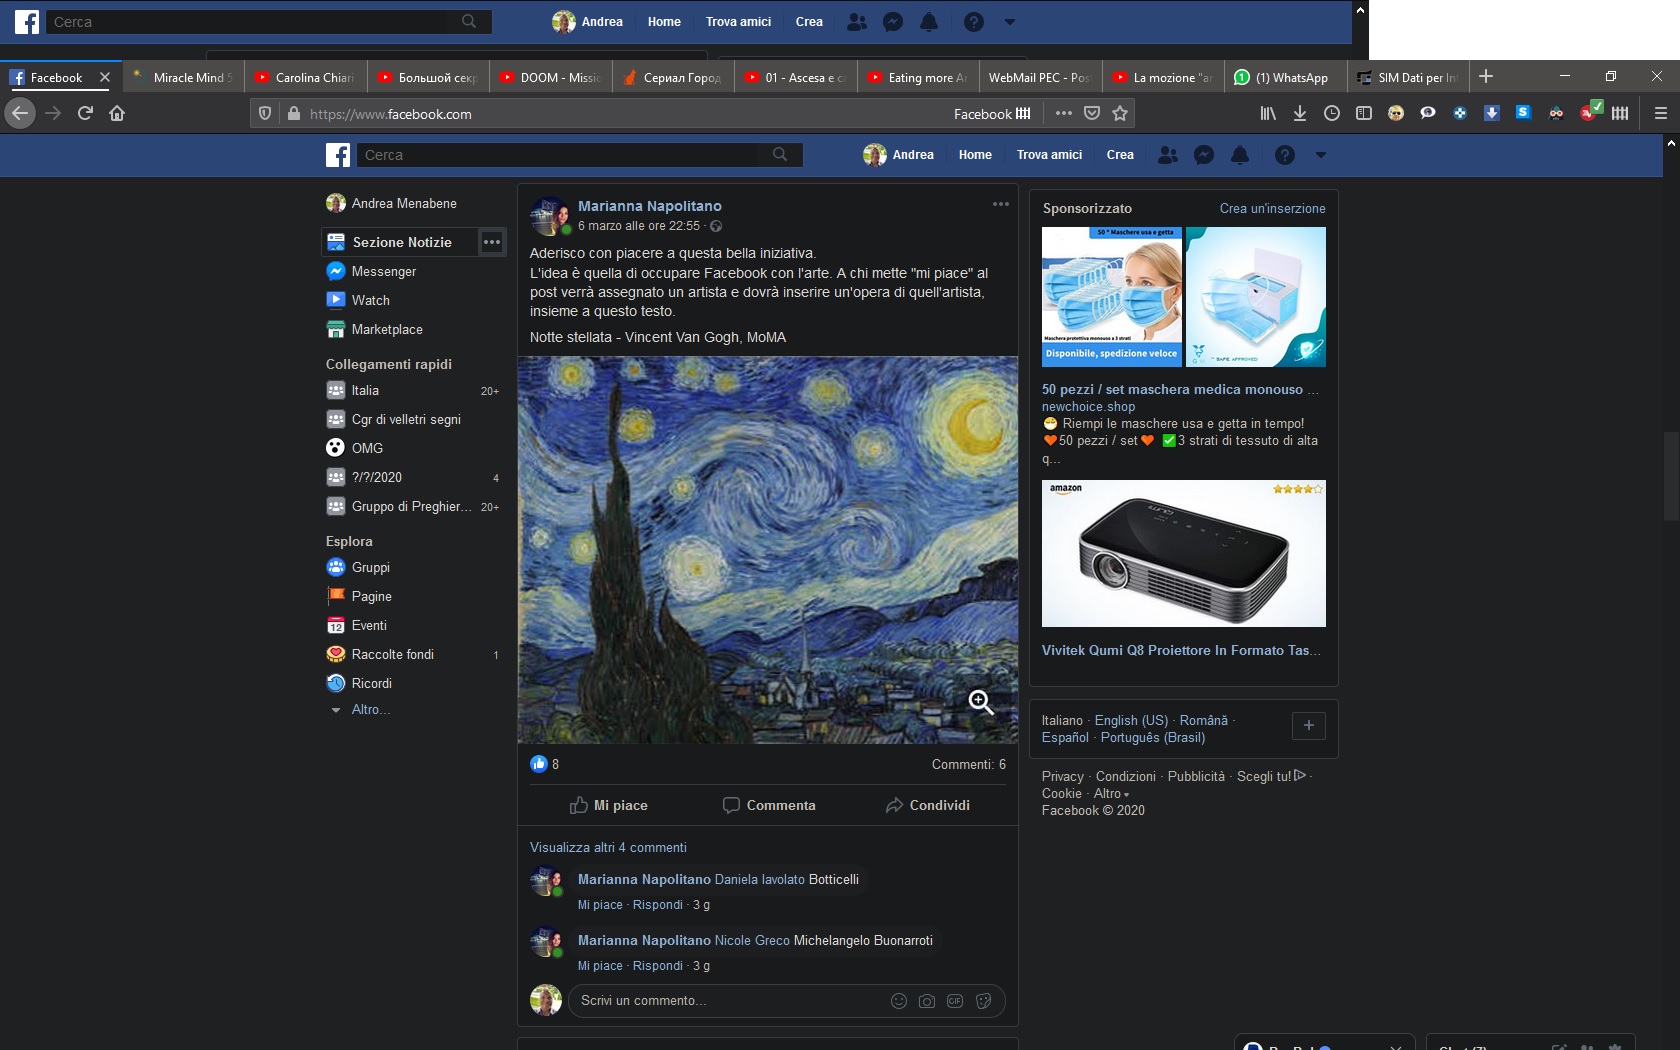This screenshot has width=1680, height=1050.
Task: Open the newchoice.shop sponsored link
Action: tap(1088, 407)
